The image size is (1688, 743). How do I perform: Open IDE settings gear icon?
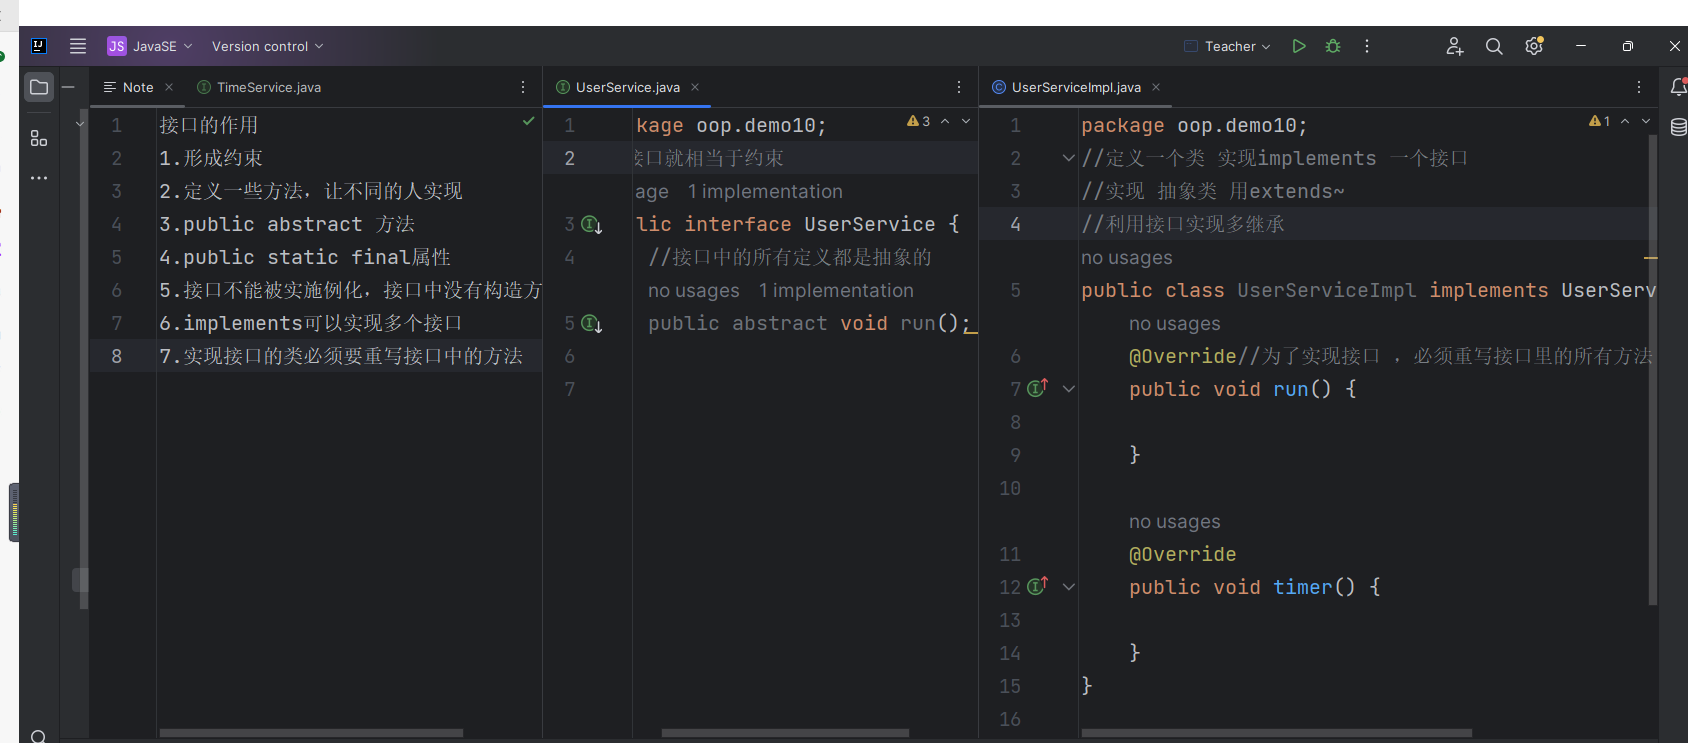1534,46
